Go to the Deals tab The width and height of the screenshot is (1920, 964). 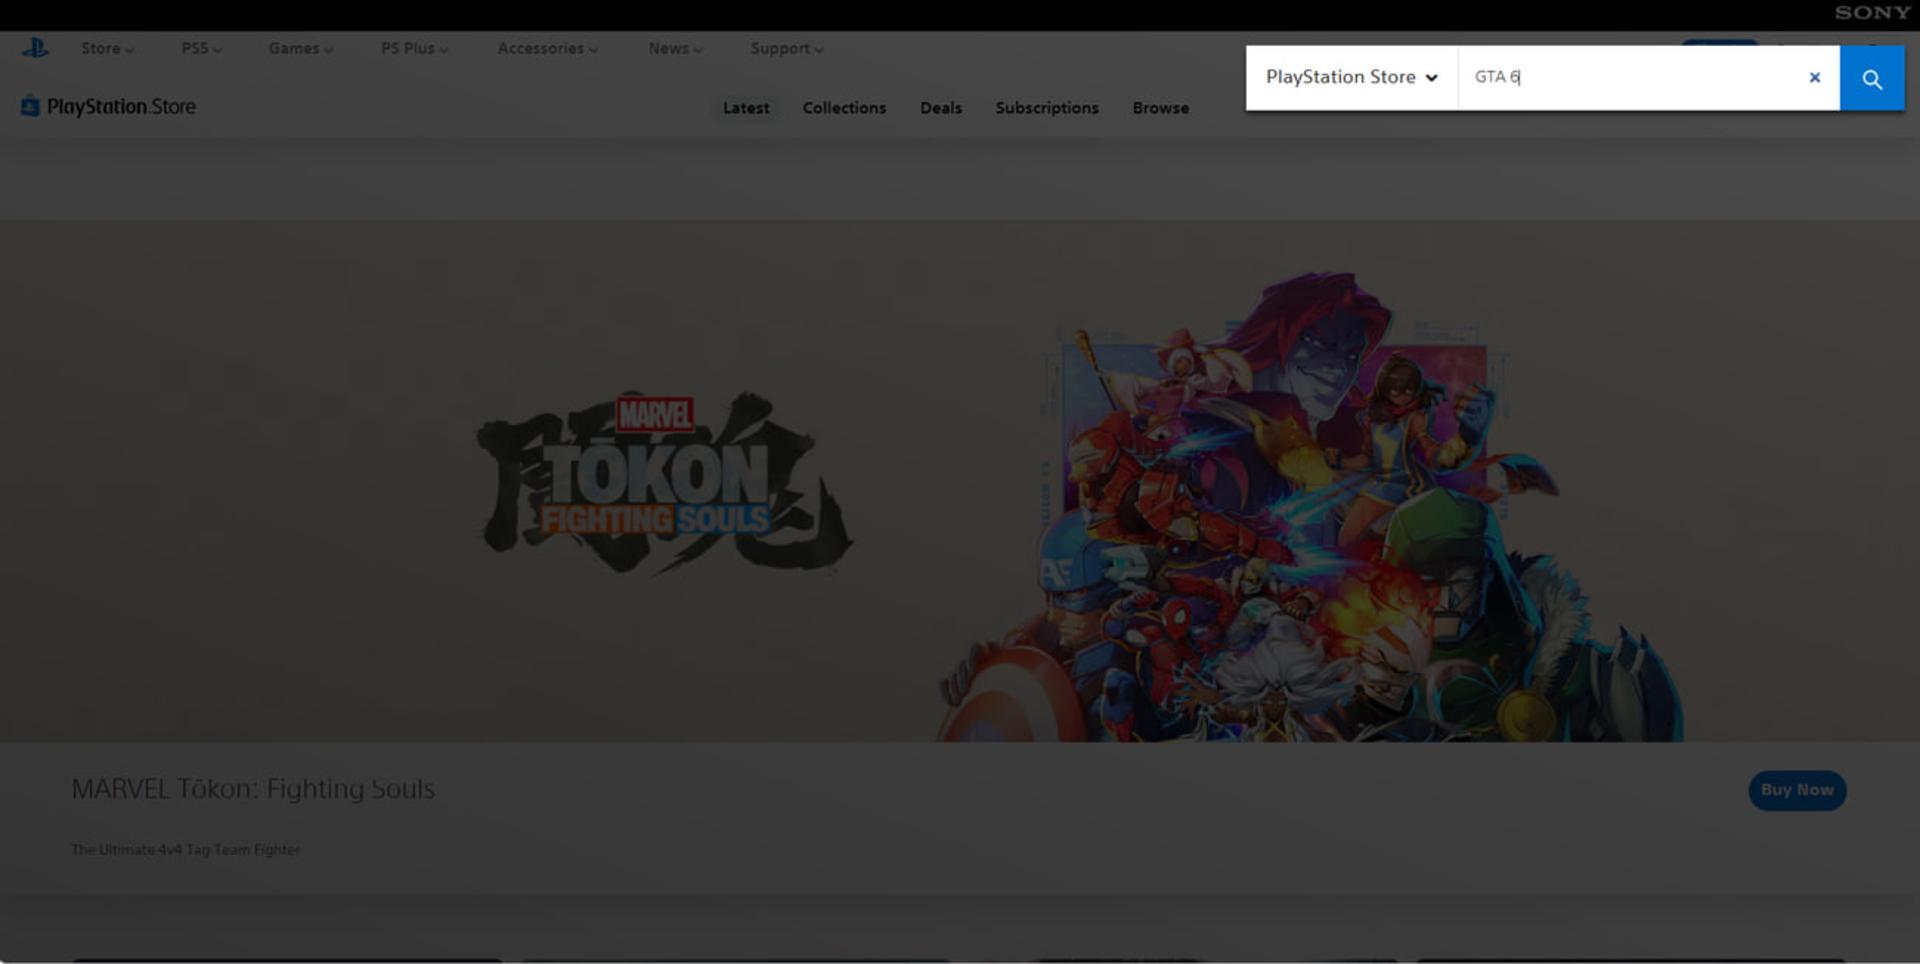941,108
